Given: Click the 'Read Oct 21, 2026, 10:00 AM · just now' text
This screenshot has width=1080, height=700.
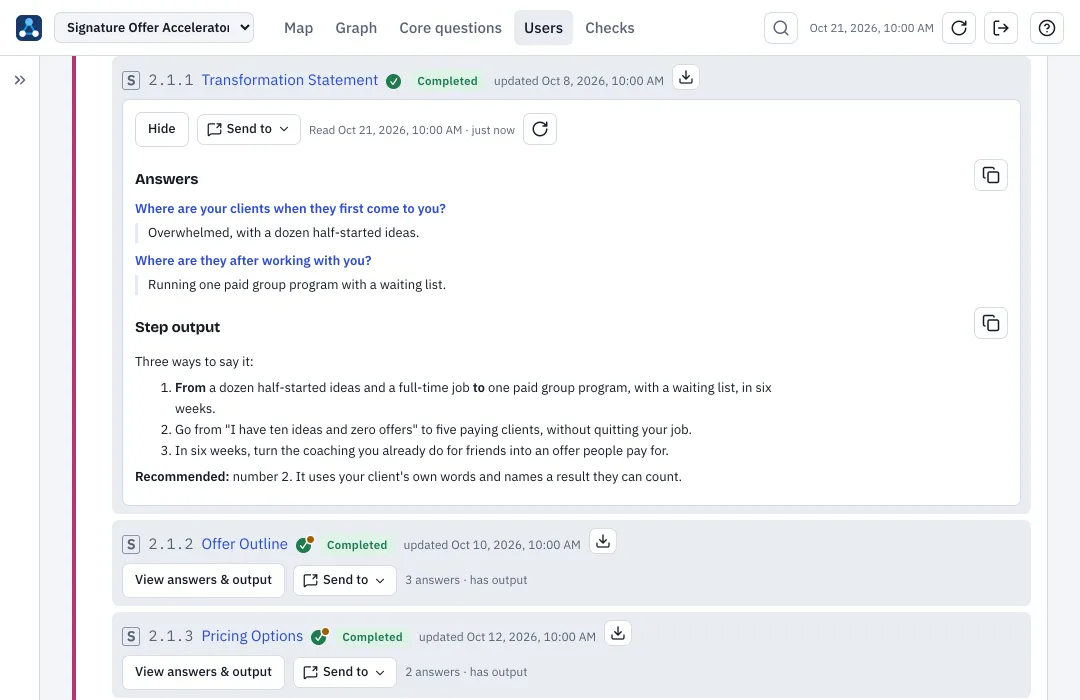Looking at the screenshot, I should pyautogui.click(x=412, y=130).
